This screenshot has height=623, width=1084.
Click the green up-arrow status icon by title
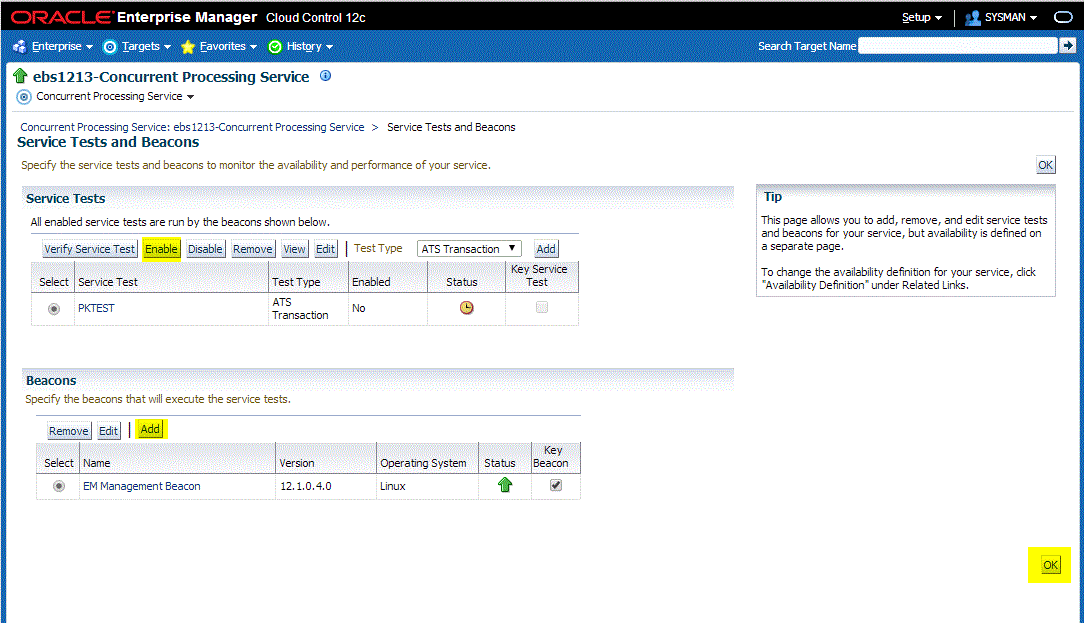pyautogui.click(x=20, y=76)
